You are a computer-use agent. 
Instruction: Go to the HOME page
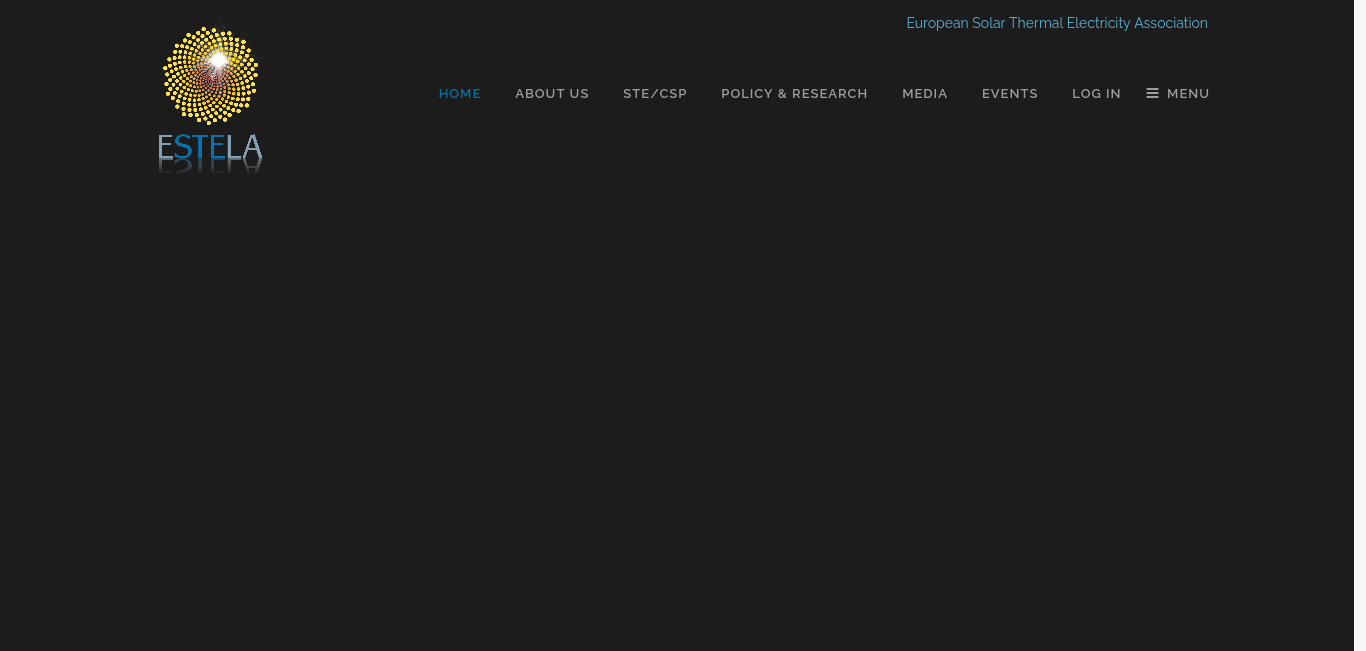click(460, 93)
